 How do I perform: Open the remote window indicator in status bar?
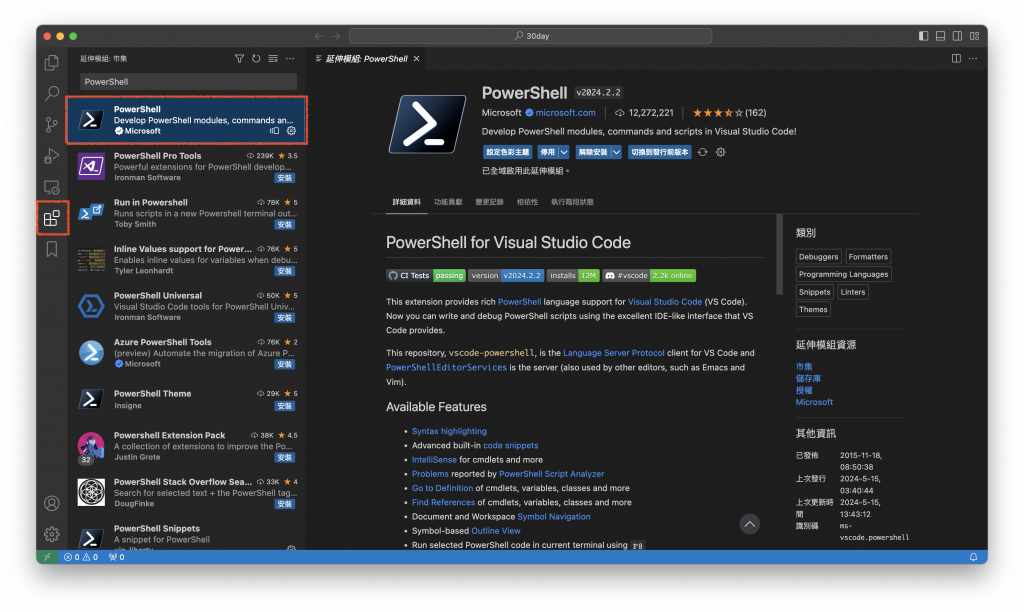(47, 557)
